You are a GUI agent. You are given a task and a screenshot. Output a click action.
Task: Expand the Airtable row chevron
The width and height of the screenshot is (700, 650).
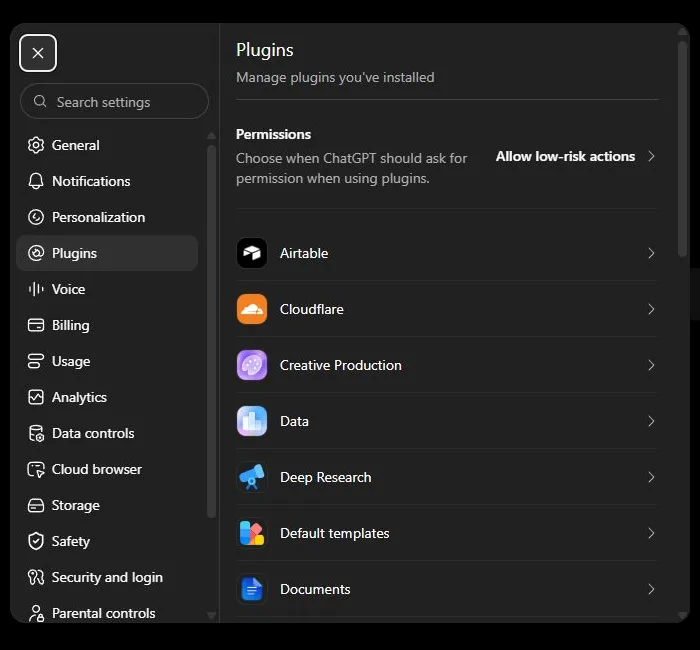click(651, 253)
